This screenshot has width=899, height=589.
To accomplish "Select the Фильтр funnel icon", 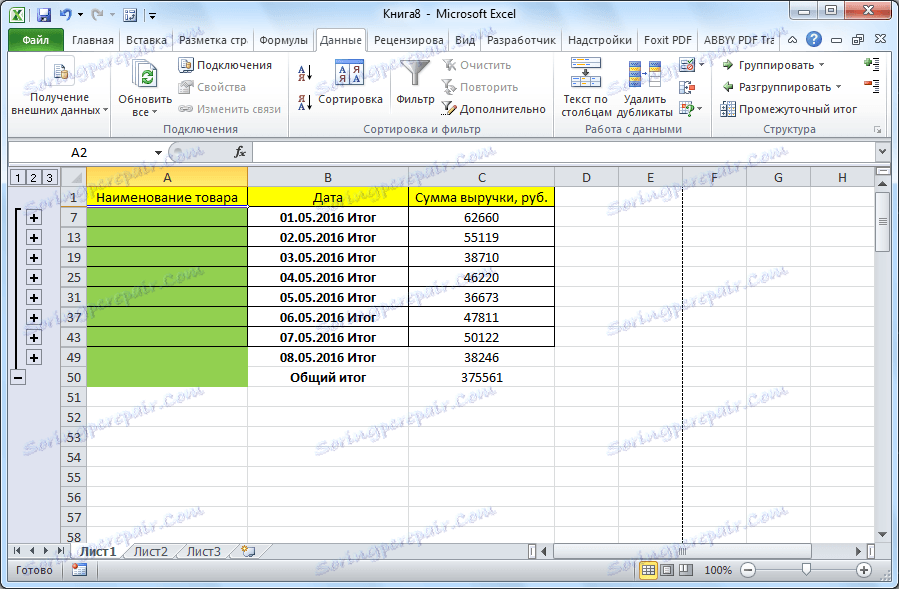I will [414, 75].
